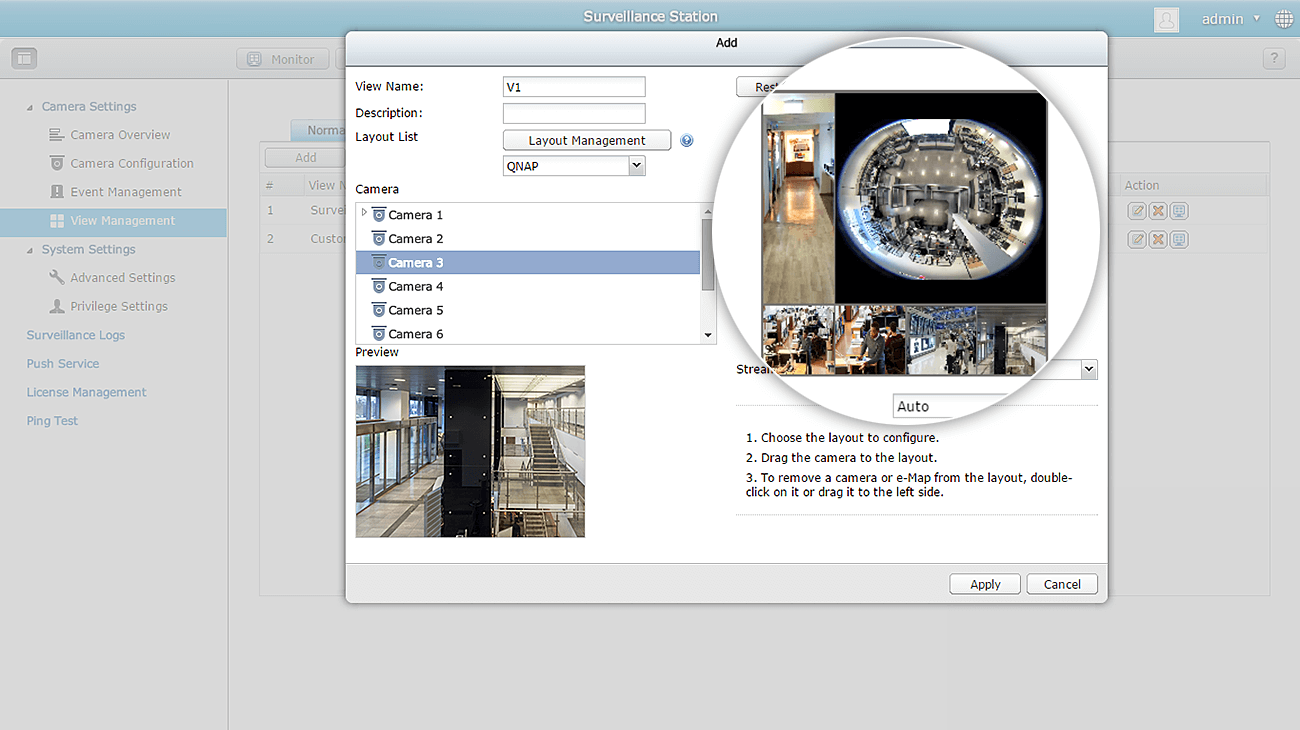Click the edit icon for view row 1
Viewport: 1300px width, 730px height.
(x=1137, y=211)
